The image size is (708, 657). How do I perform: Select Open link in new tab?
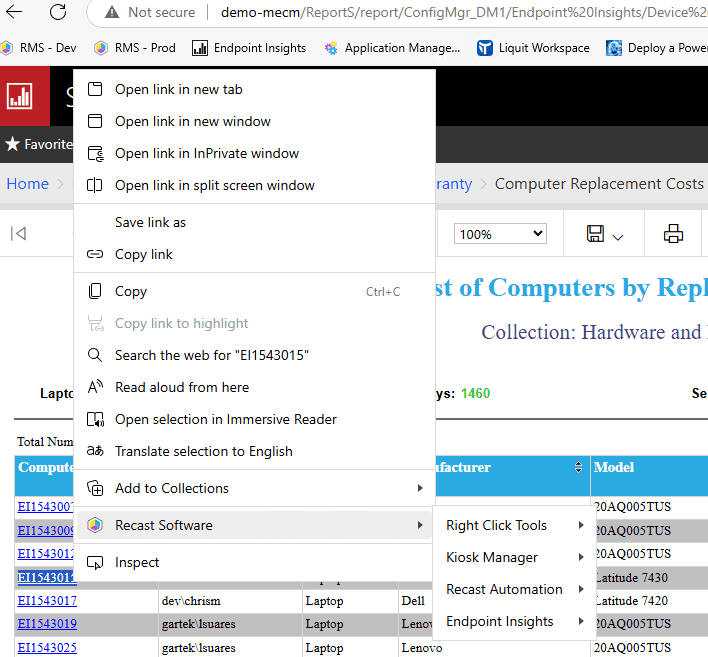click(178, 89)
